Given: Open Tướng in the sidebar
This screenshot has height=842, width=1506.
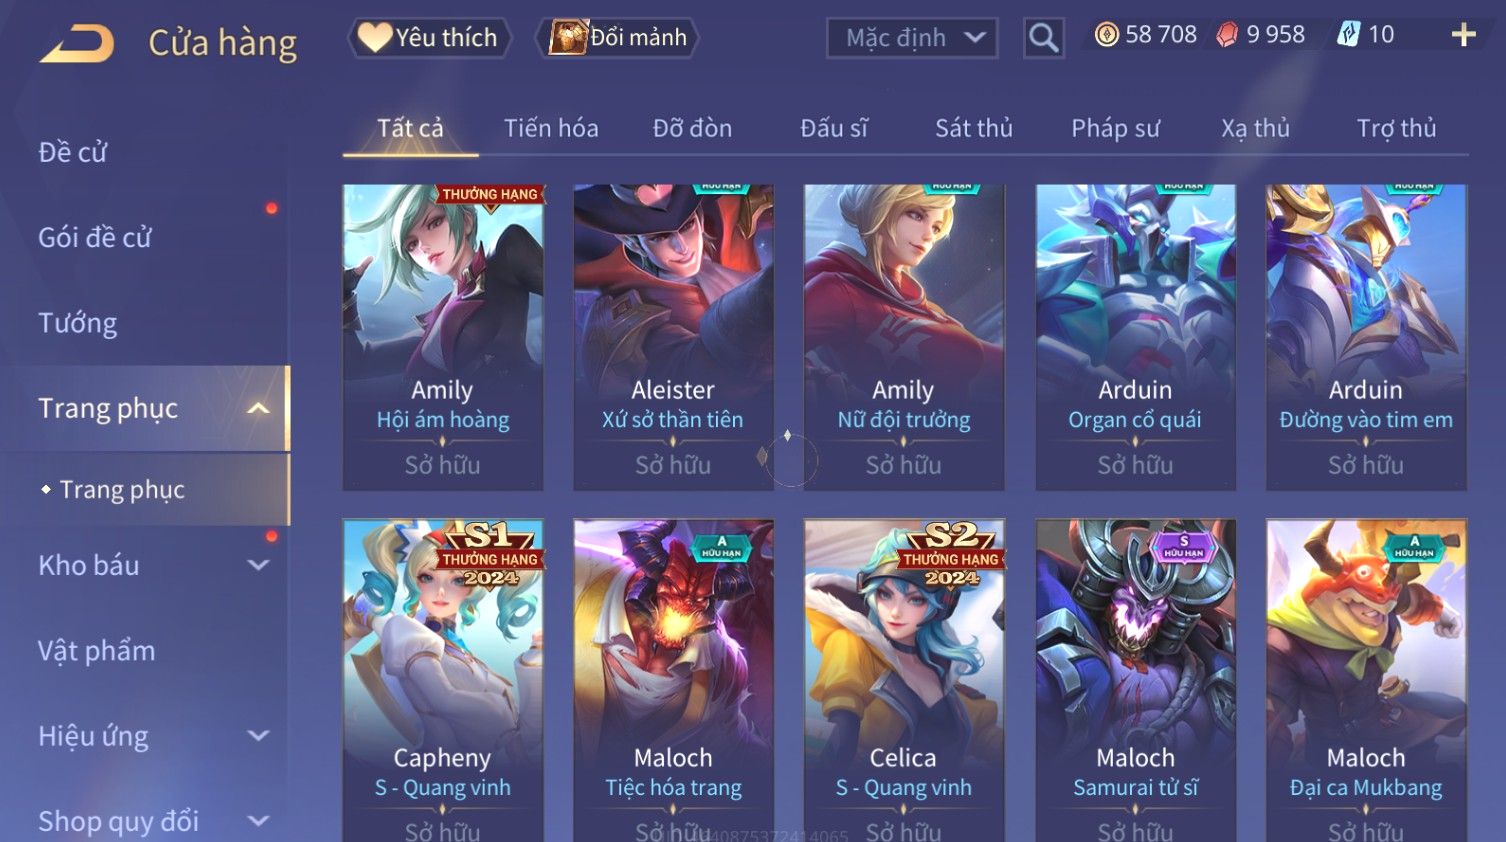Looking at the screenshot, I should [x=78, y=323].
